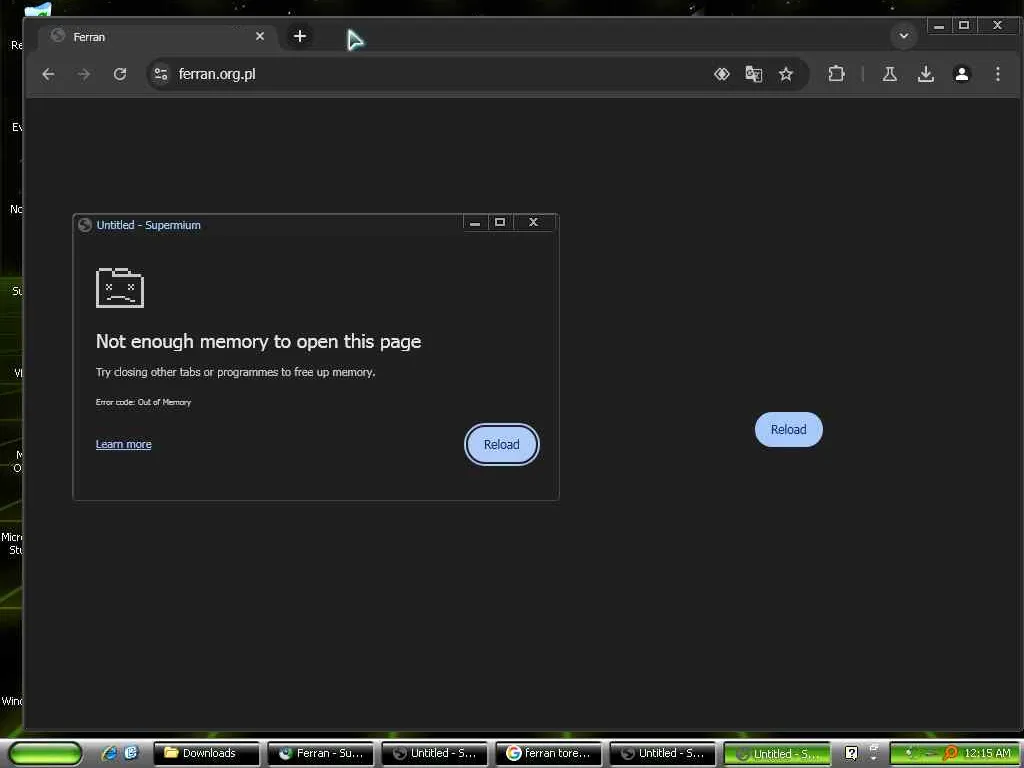Open the experiments flask icon
This screenshot has height=768, width=1024.
[x=889, y=74]
